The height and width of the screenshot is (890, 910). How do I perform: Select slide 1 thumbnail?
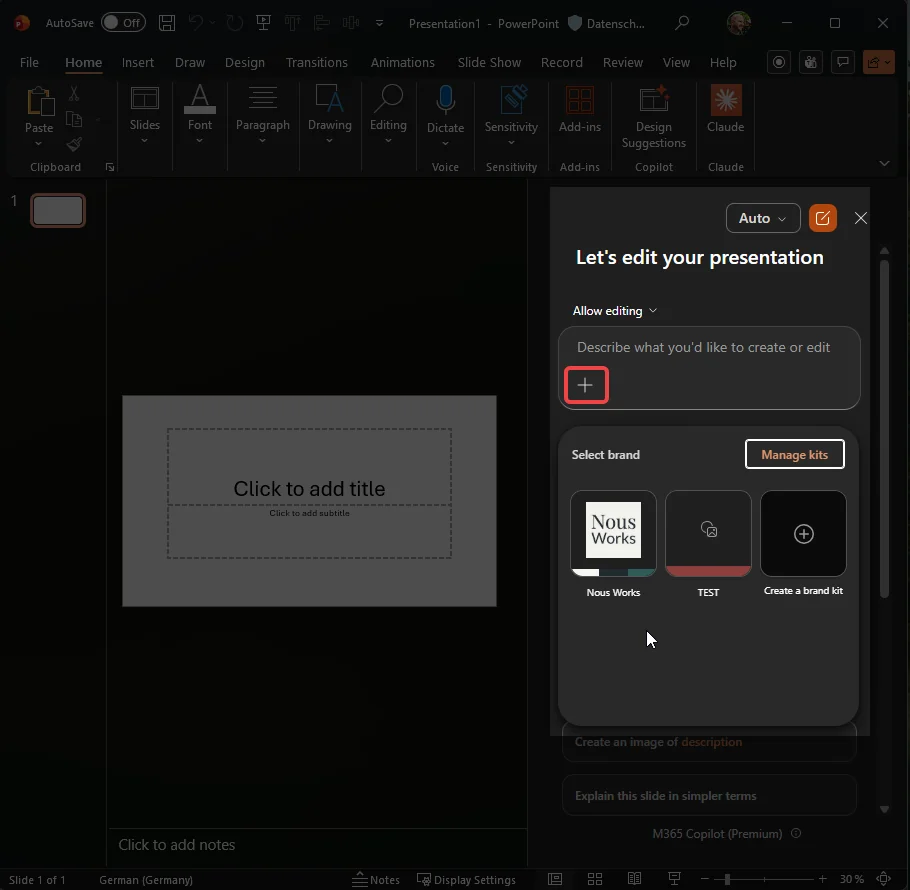[x=58, y=210]
